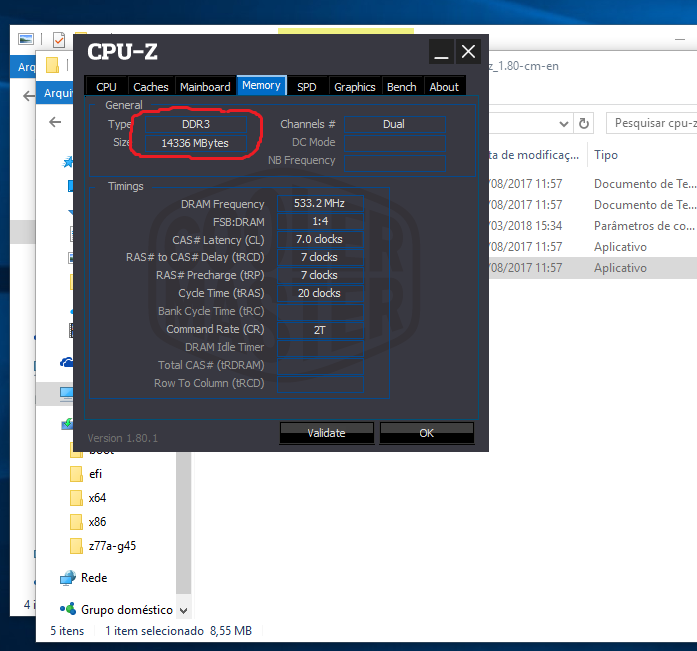Open the Caches tab
This screenshot has width=697, height=651.
(x=151, y=86)
